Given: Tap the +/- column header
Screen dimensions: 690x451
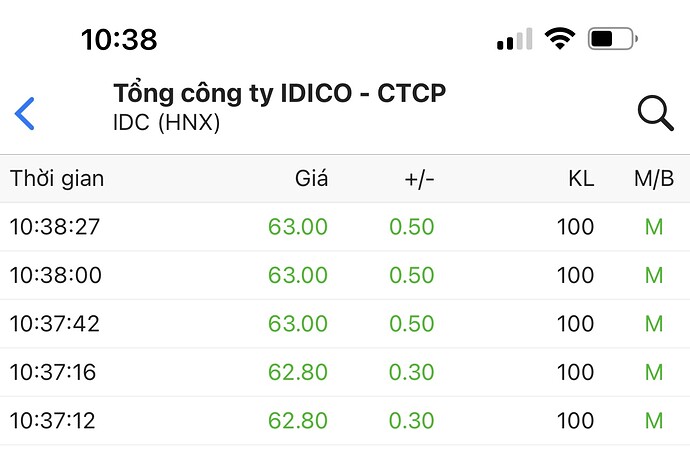Looking at the screenshot, I should [x=419, y=179].
